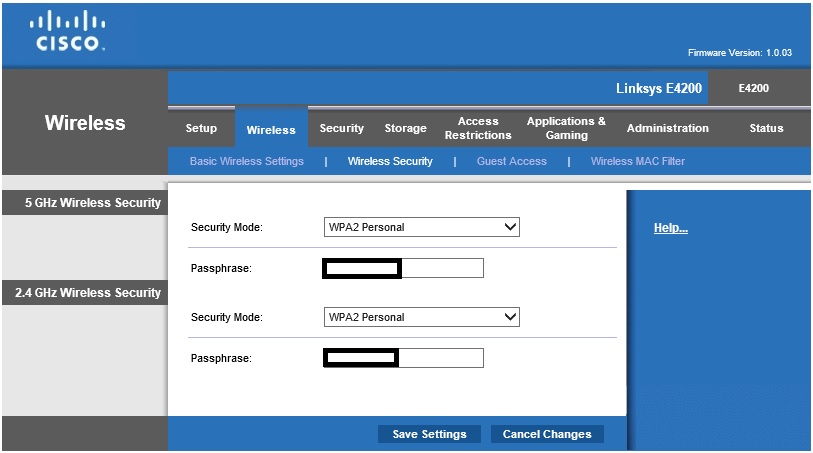
Task: Click the 2.4 GHz Passphrase field
Action: (440, 358)
